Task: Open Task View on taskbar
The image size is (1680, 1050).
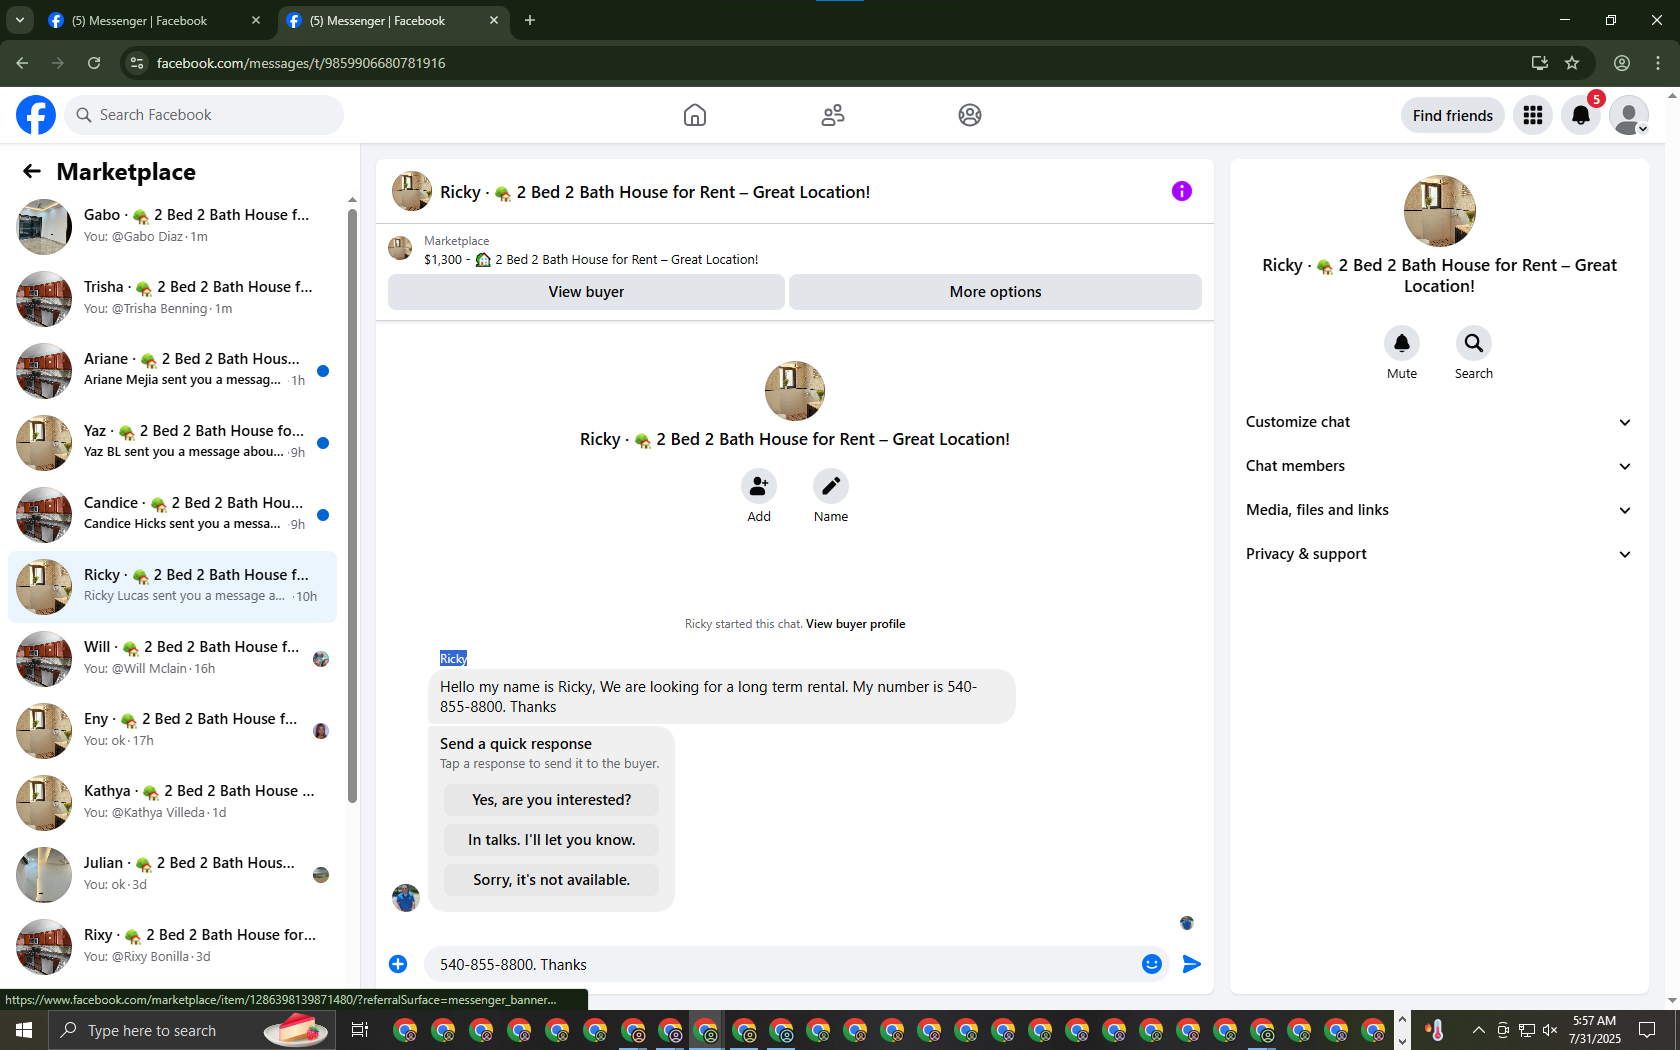Action: click(x=360, y=1030)
